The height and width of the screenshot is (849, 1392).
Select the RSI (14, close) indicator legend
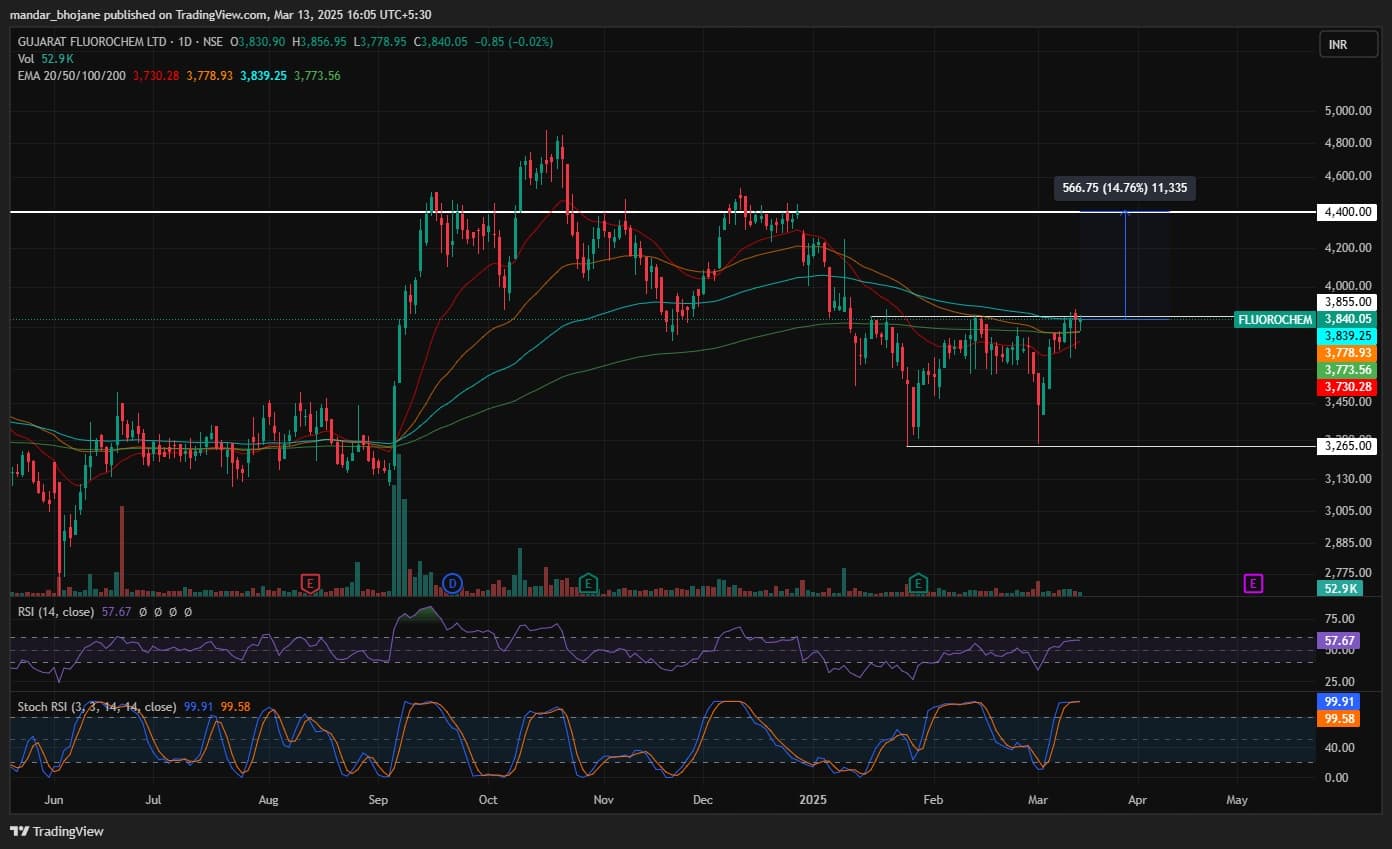click(57, 611)
